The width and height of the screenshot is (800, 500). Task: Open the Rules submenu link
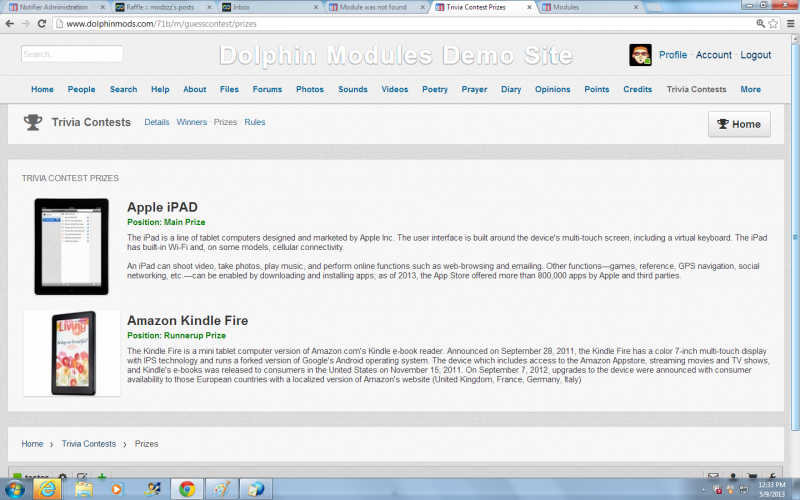(x=255, y=122)
